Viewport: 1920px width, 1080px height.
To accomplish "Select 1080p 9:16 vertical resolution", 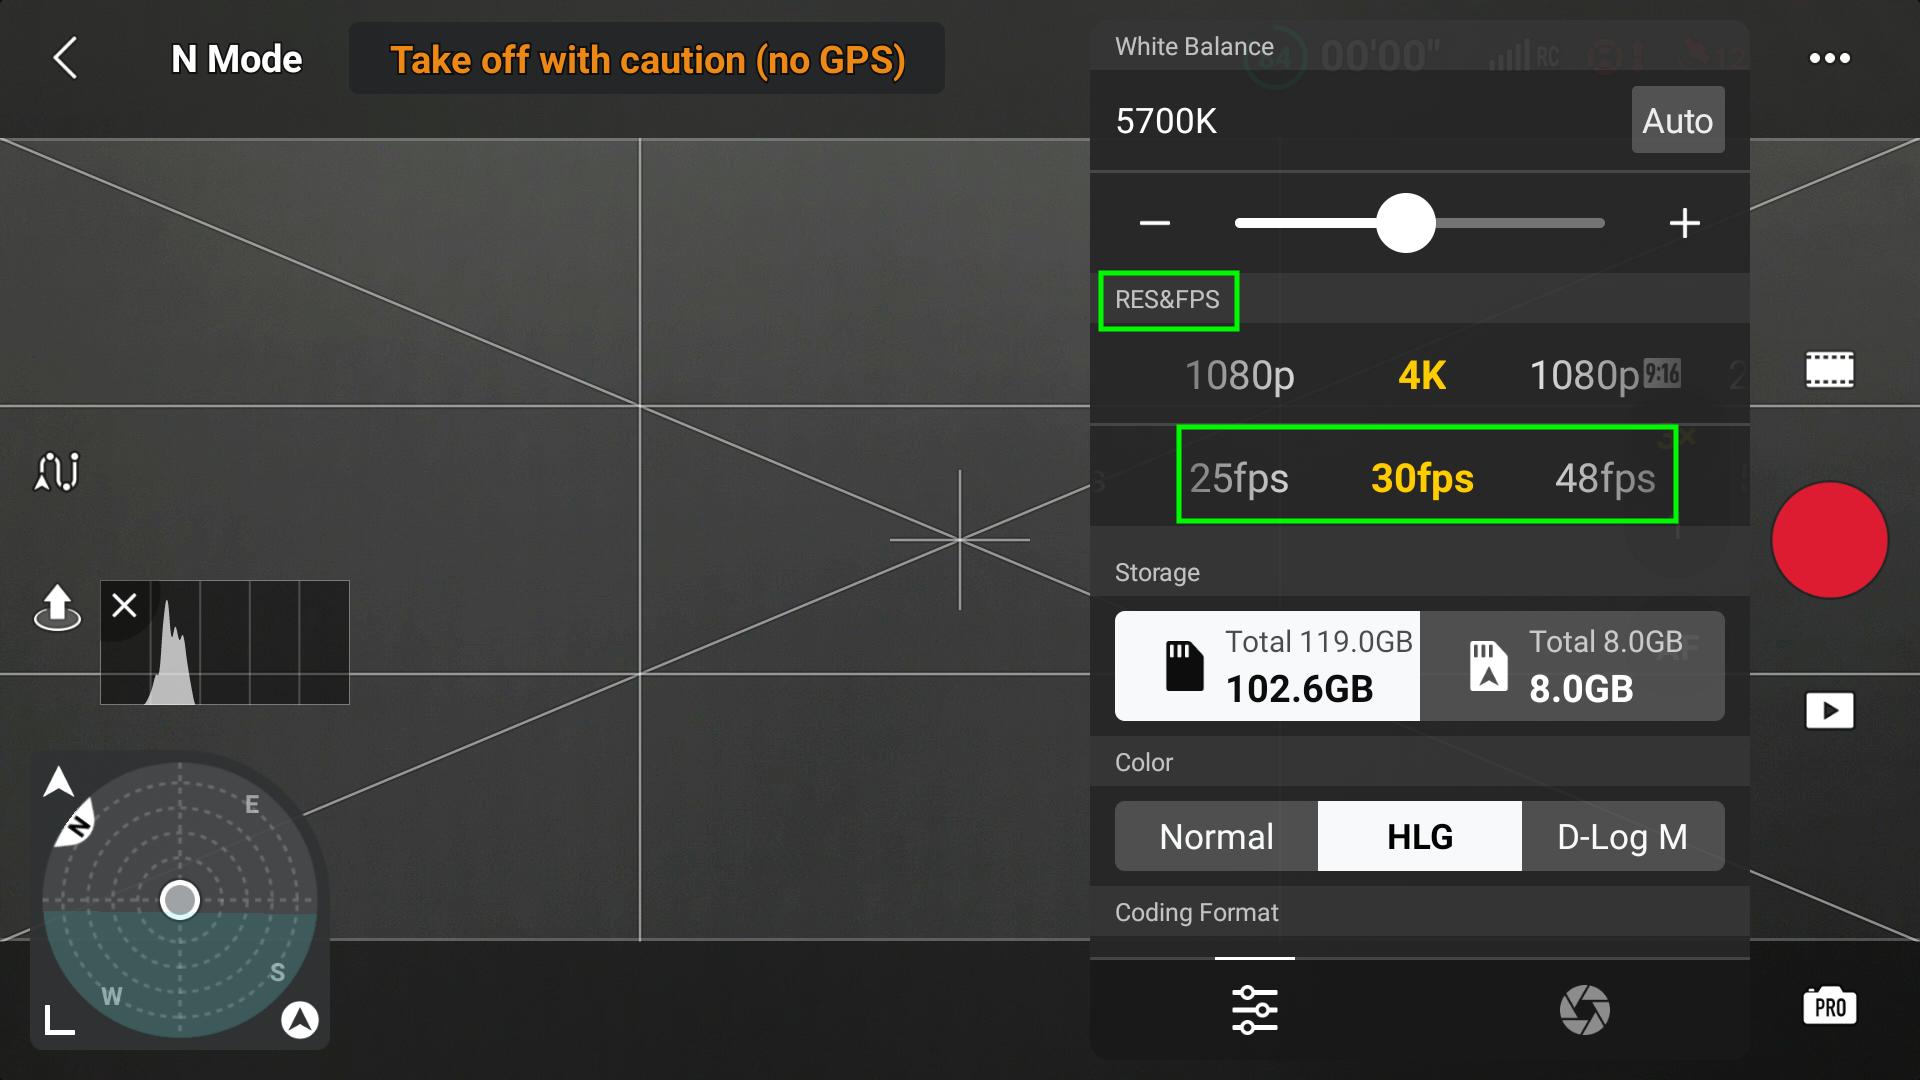I will coord(1605,376).
